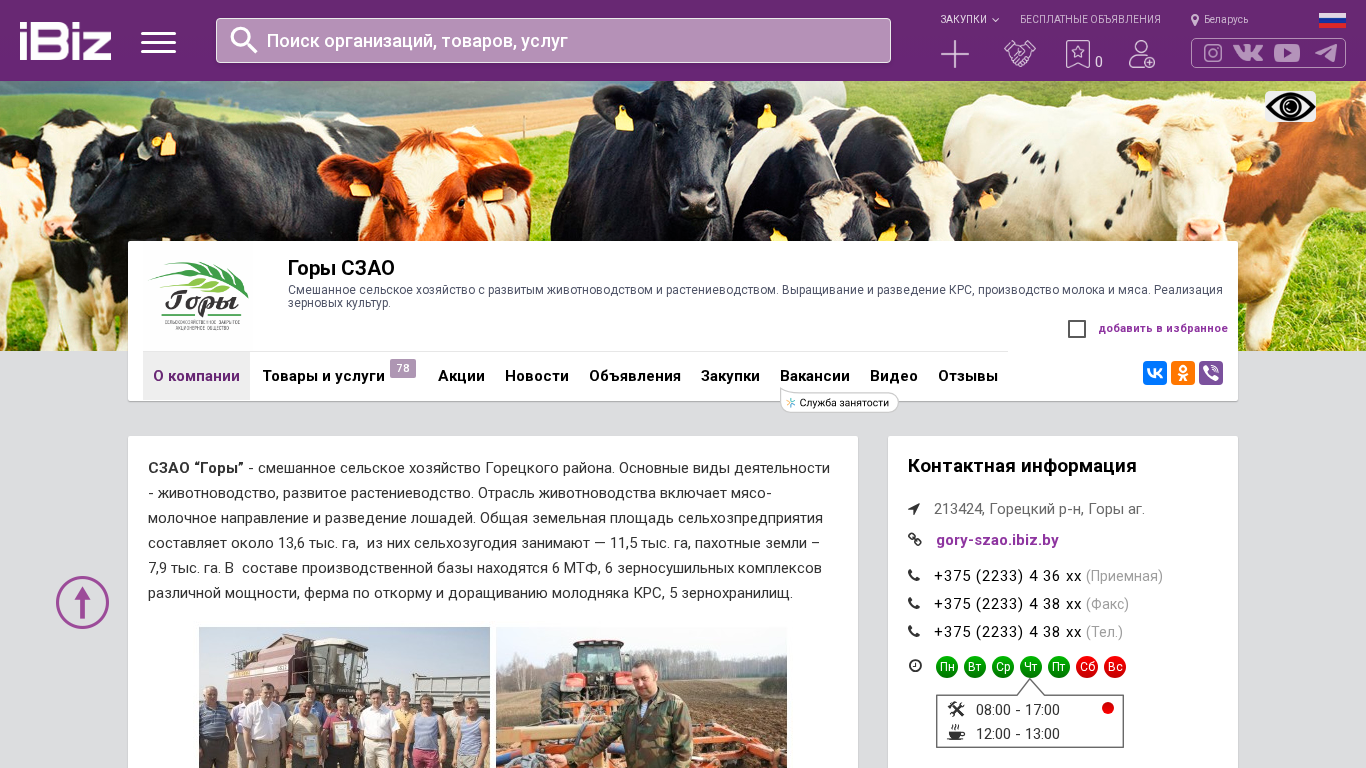Reveal the Факс phone number
1366x768 pixels.
click(1008, 604)
